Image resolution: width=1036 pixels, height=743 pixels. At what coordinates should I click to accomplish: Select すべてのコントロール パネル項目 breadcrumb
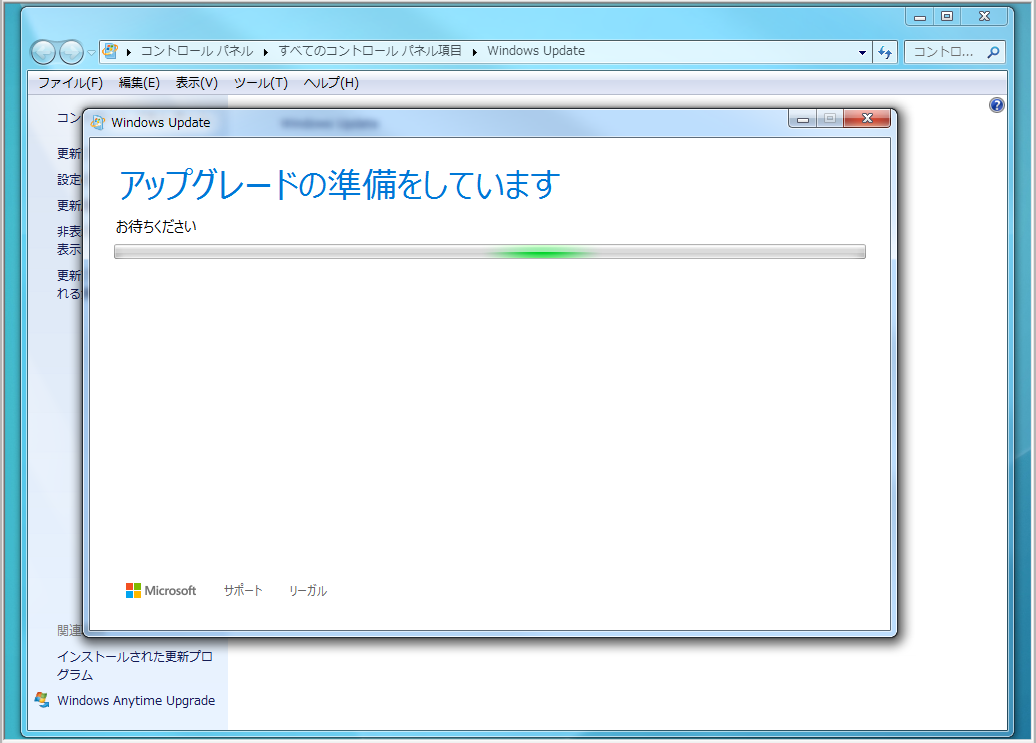(370, 51)
